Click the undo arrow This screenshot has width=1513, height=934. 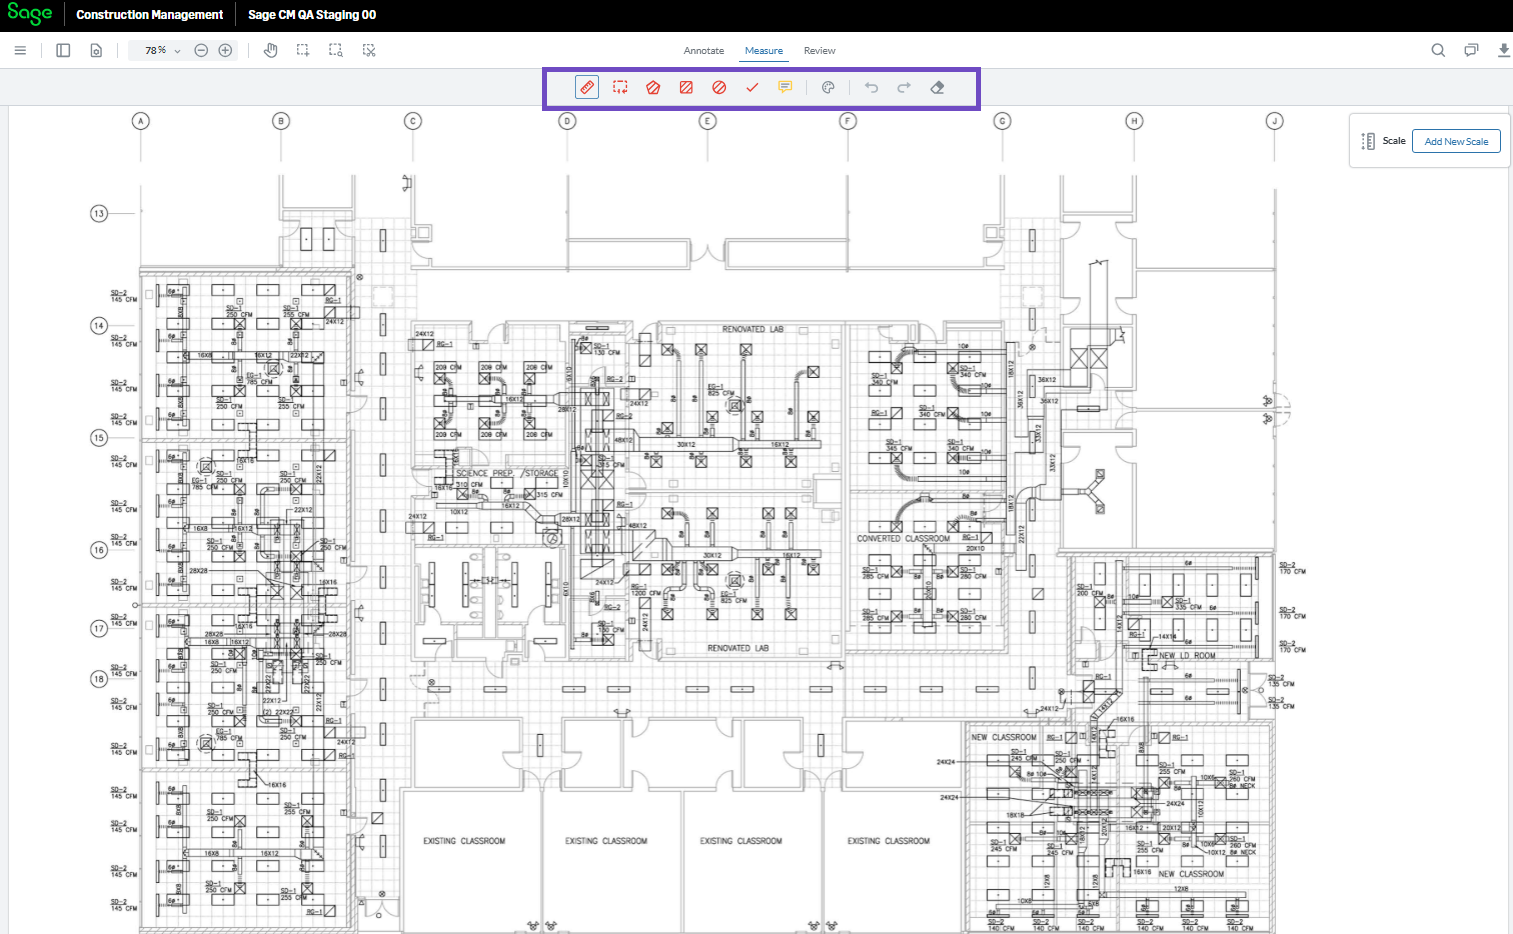pos(871,87)
